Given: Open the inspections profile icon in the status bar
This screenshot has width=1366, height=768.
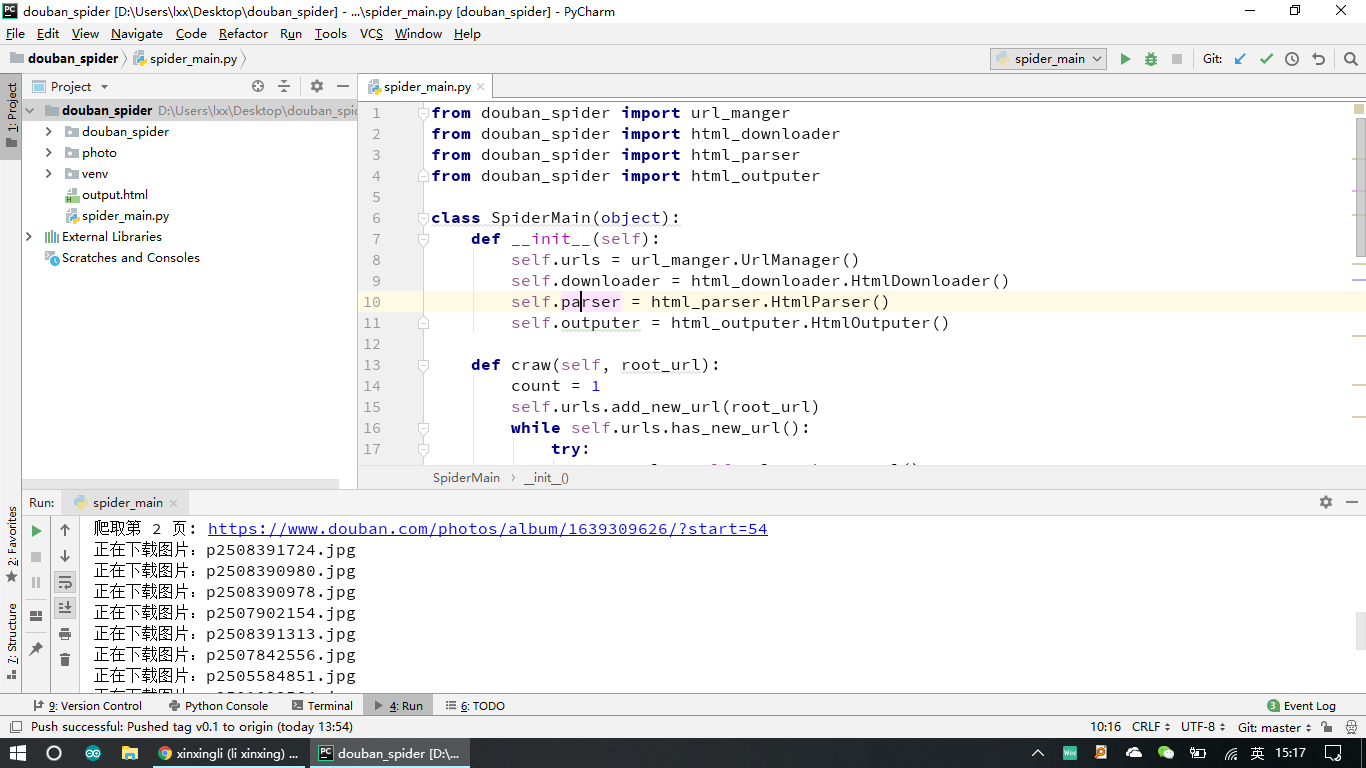Looking at the screenshot, I should point(1350,727).
